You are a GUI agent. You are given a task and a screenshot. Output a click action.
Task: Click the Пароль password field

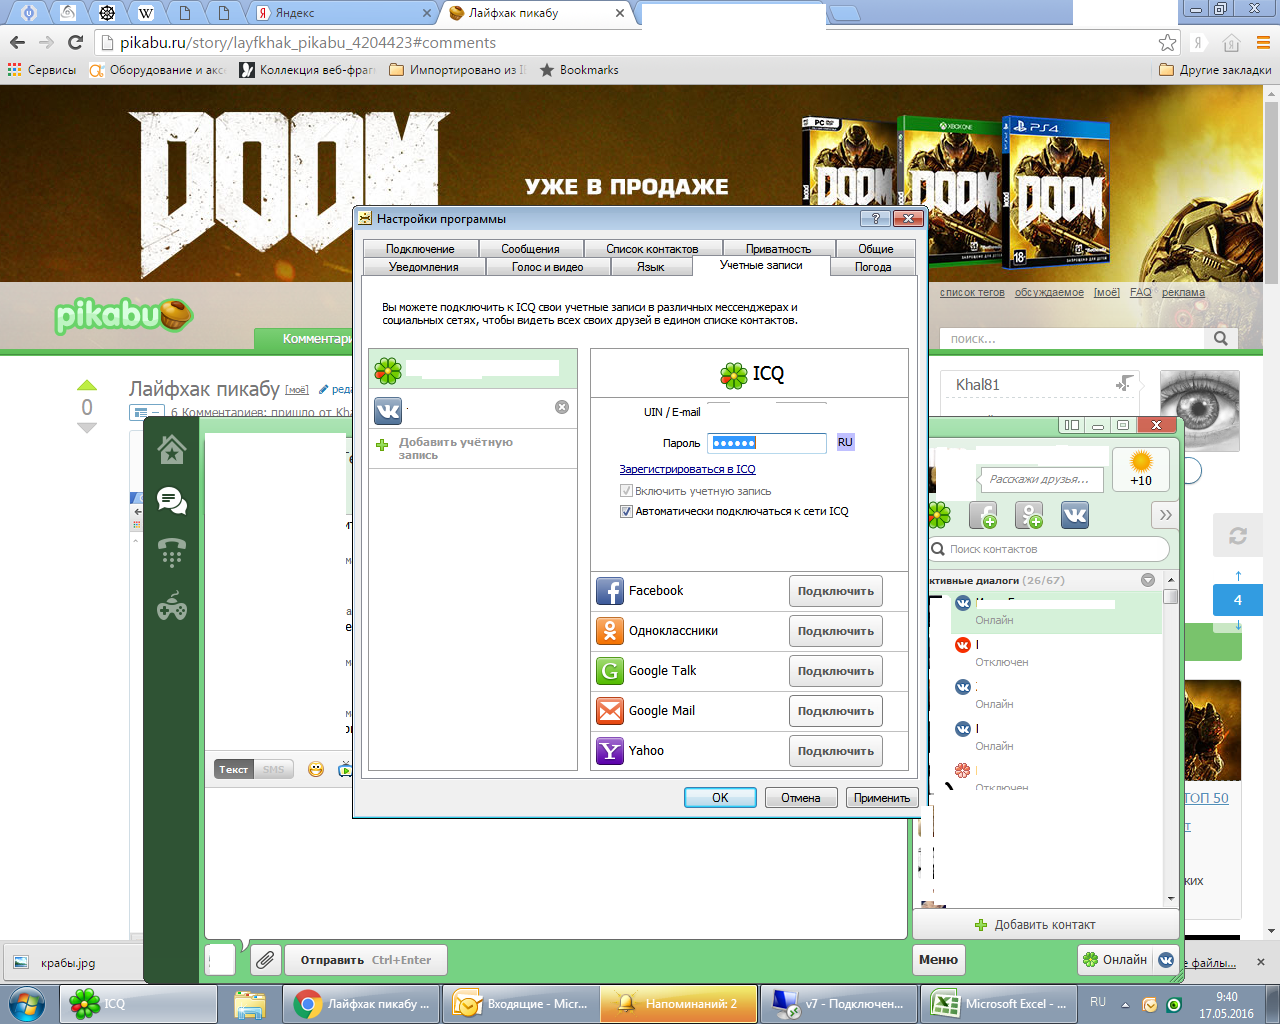point(767,443)
